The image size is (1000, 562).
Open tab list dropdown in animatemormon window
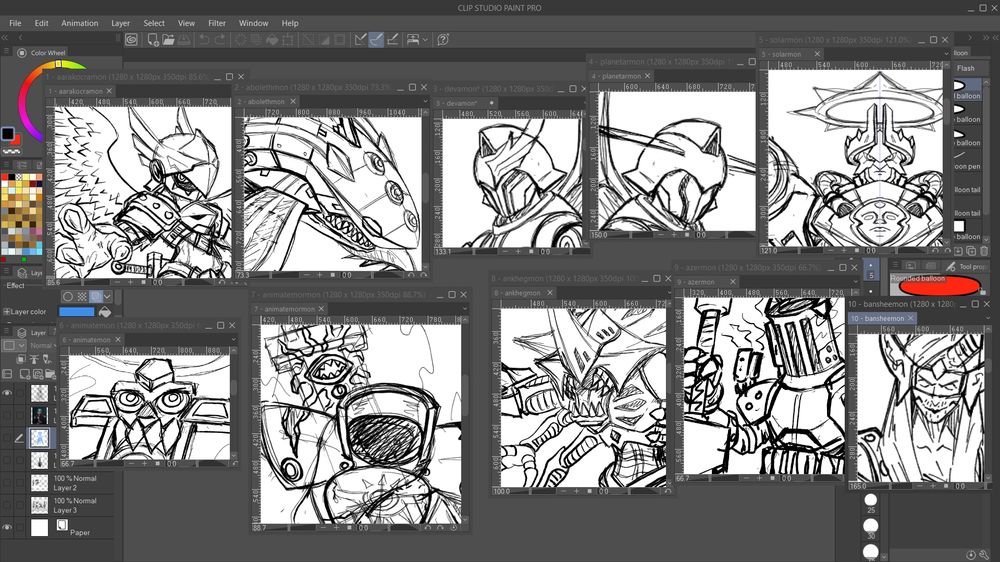[x=465, y=309]
